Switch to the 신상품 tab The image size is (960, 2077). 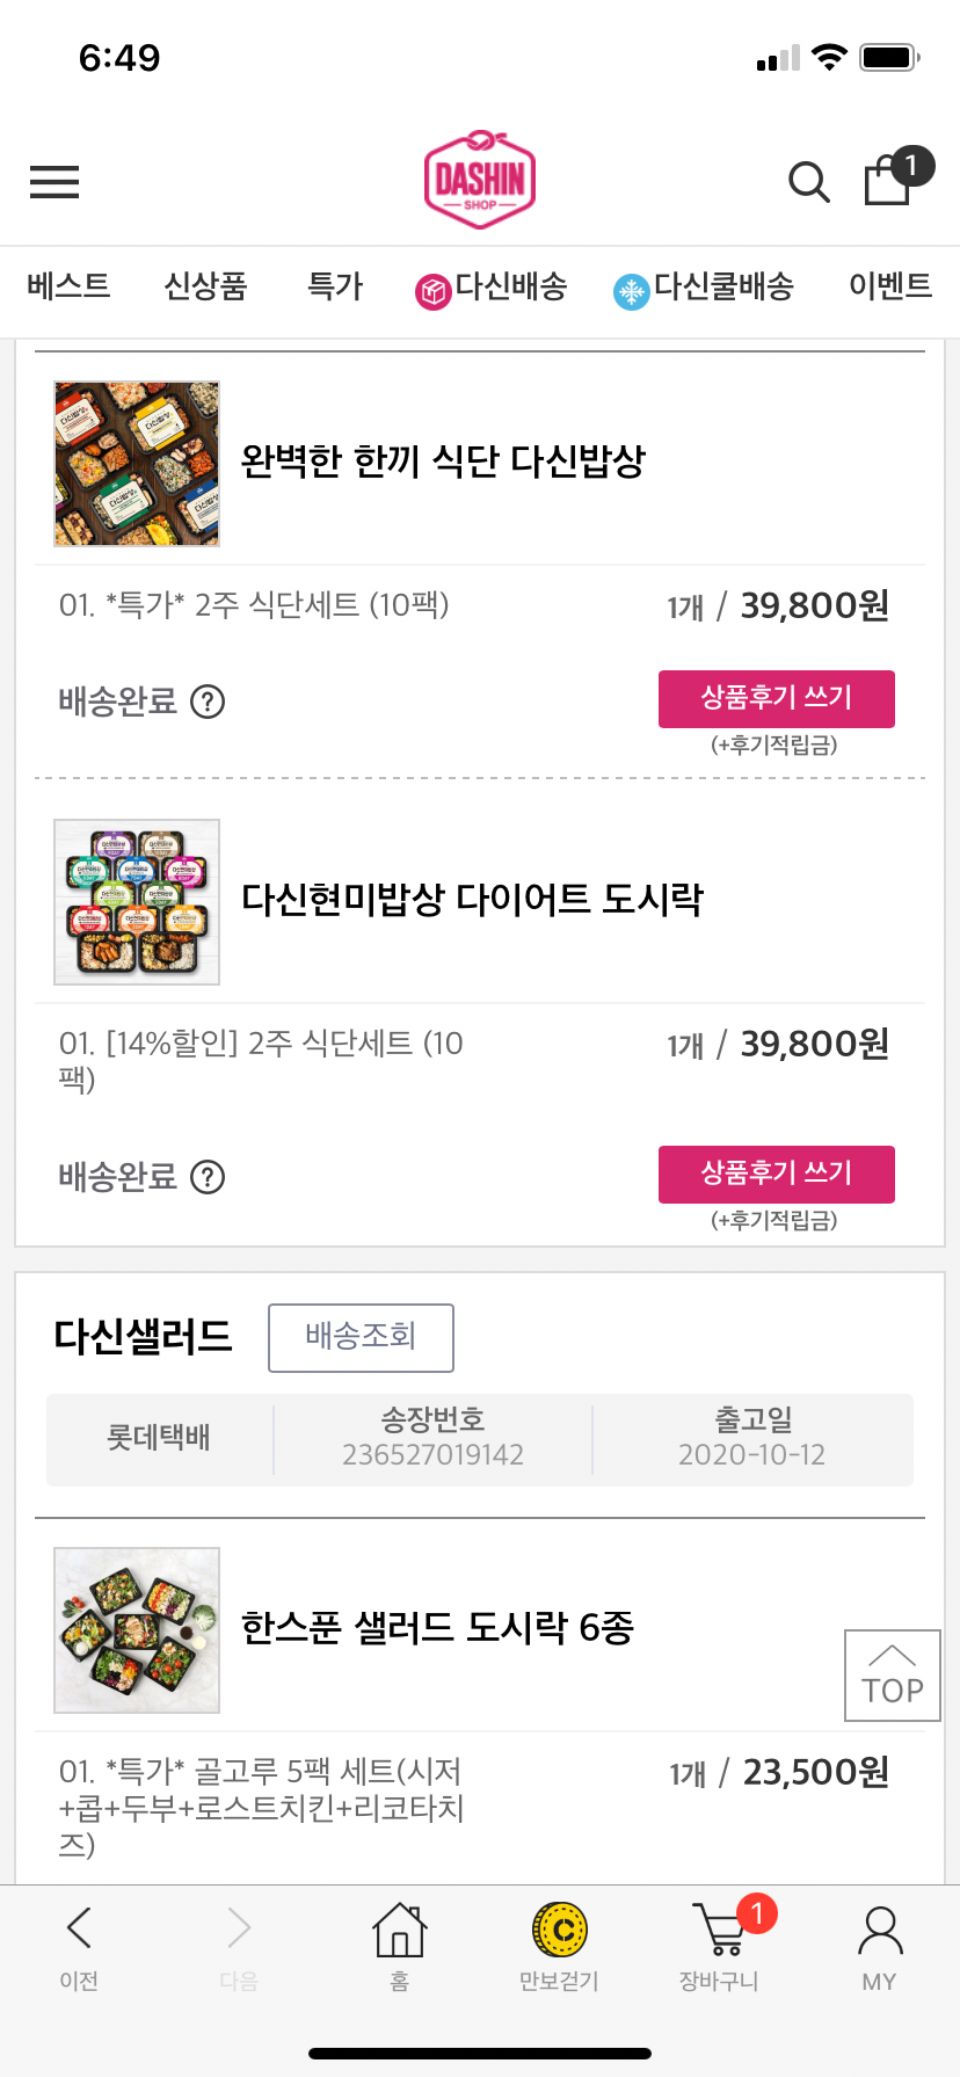pyautogui.click(x=205, y=287)
